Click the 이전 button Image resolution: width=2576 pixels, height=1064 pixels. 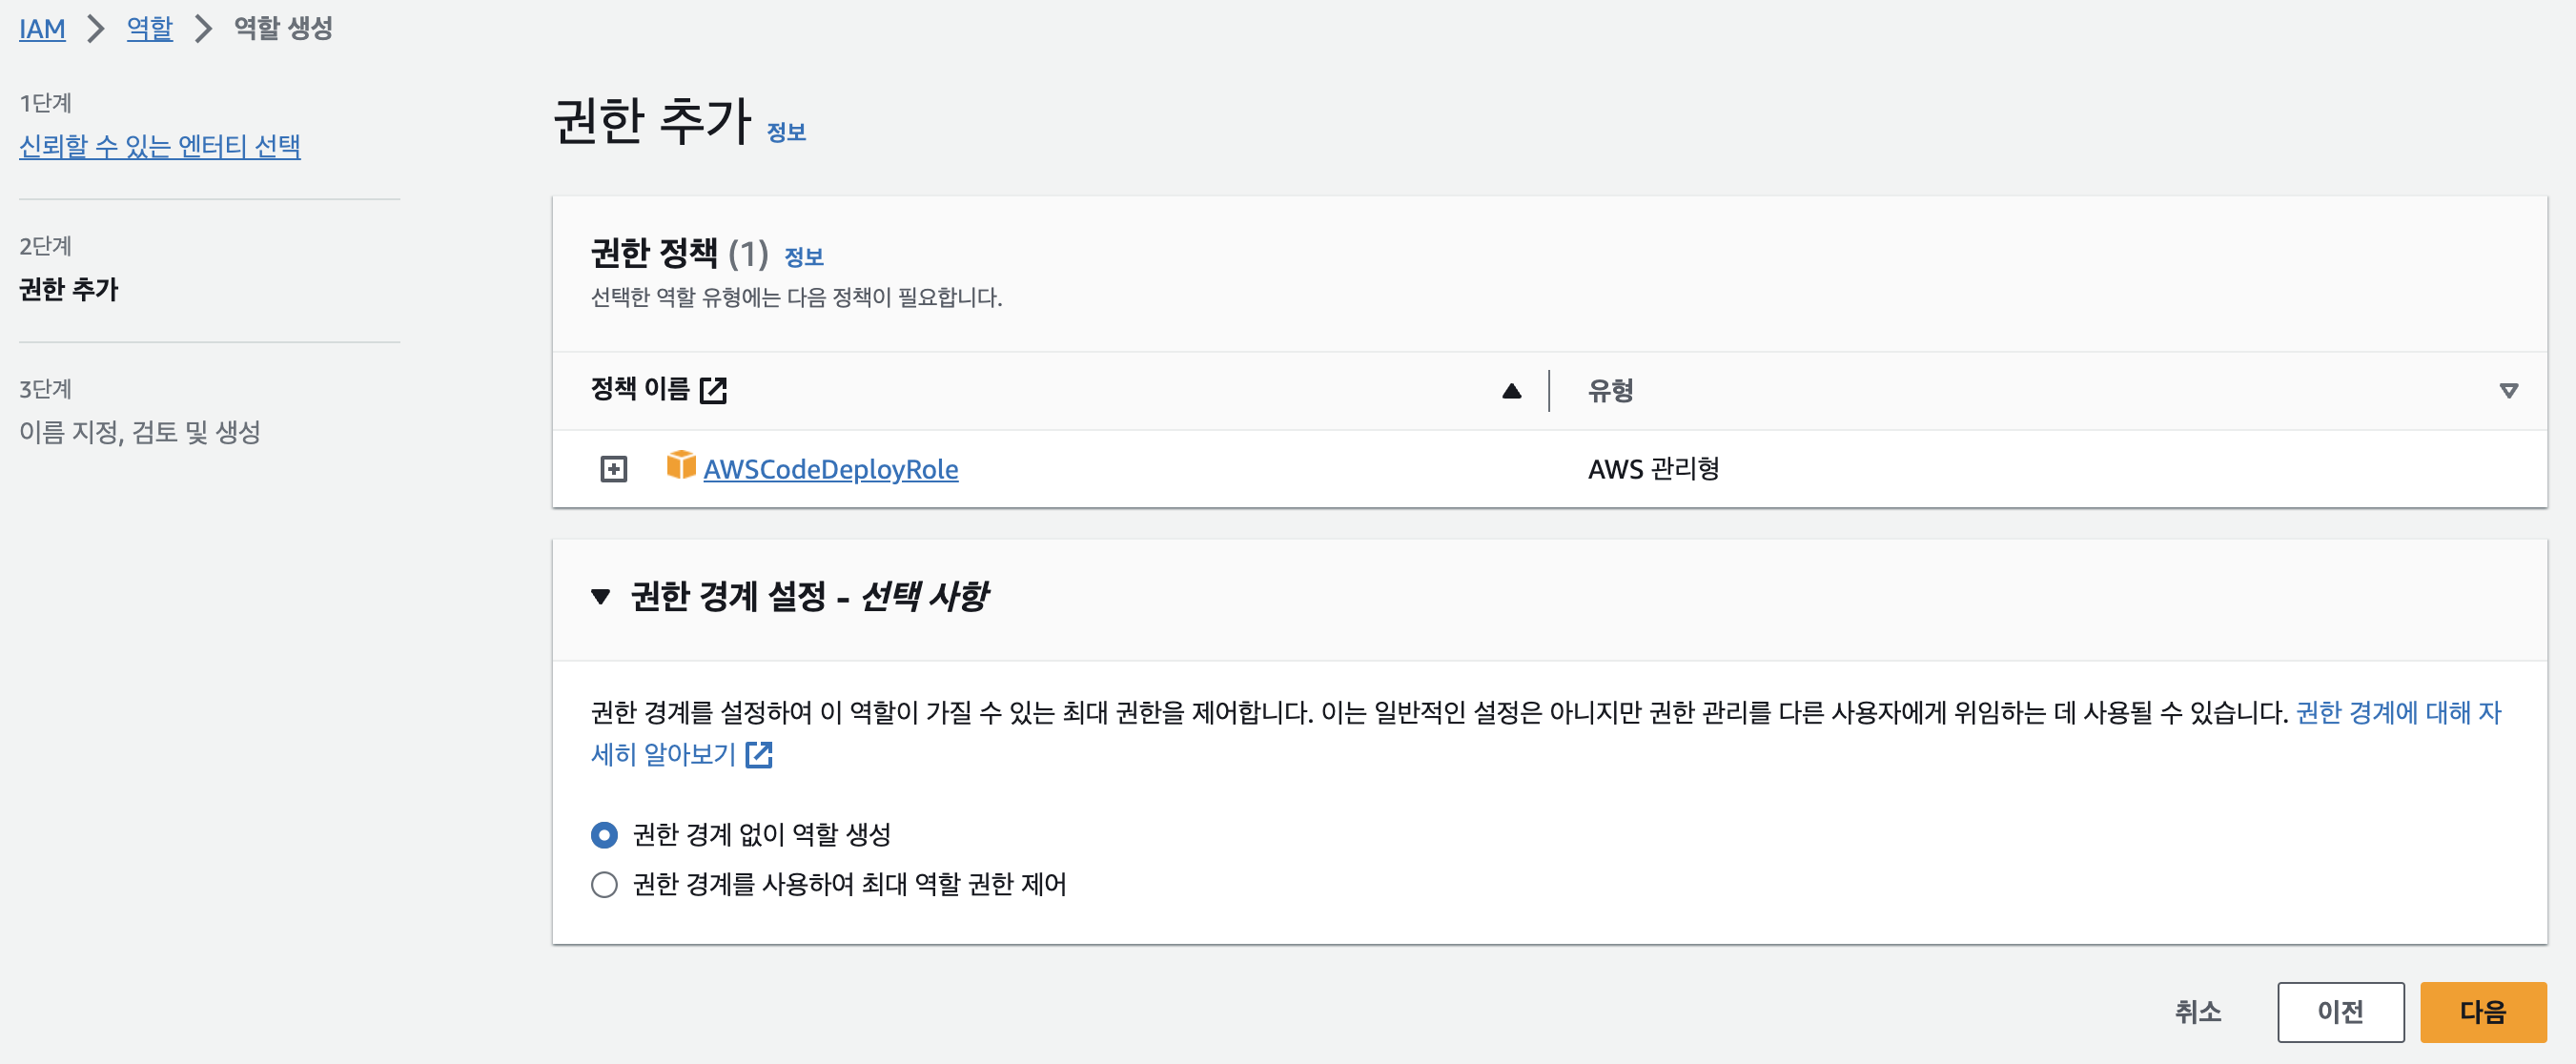pos(2340,1012)
